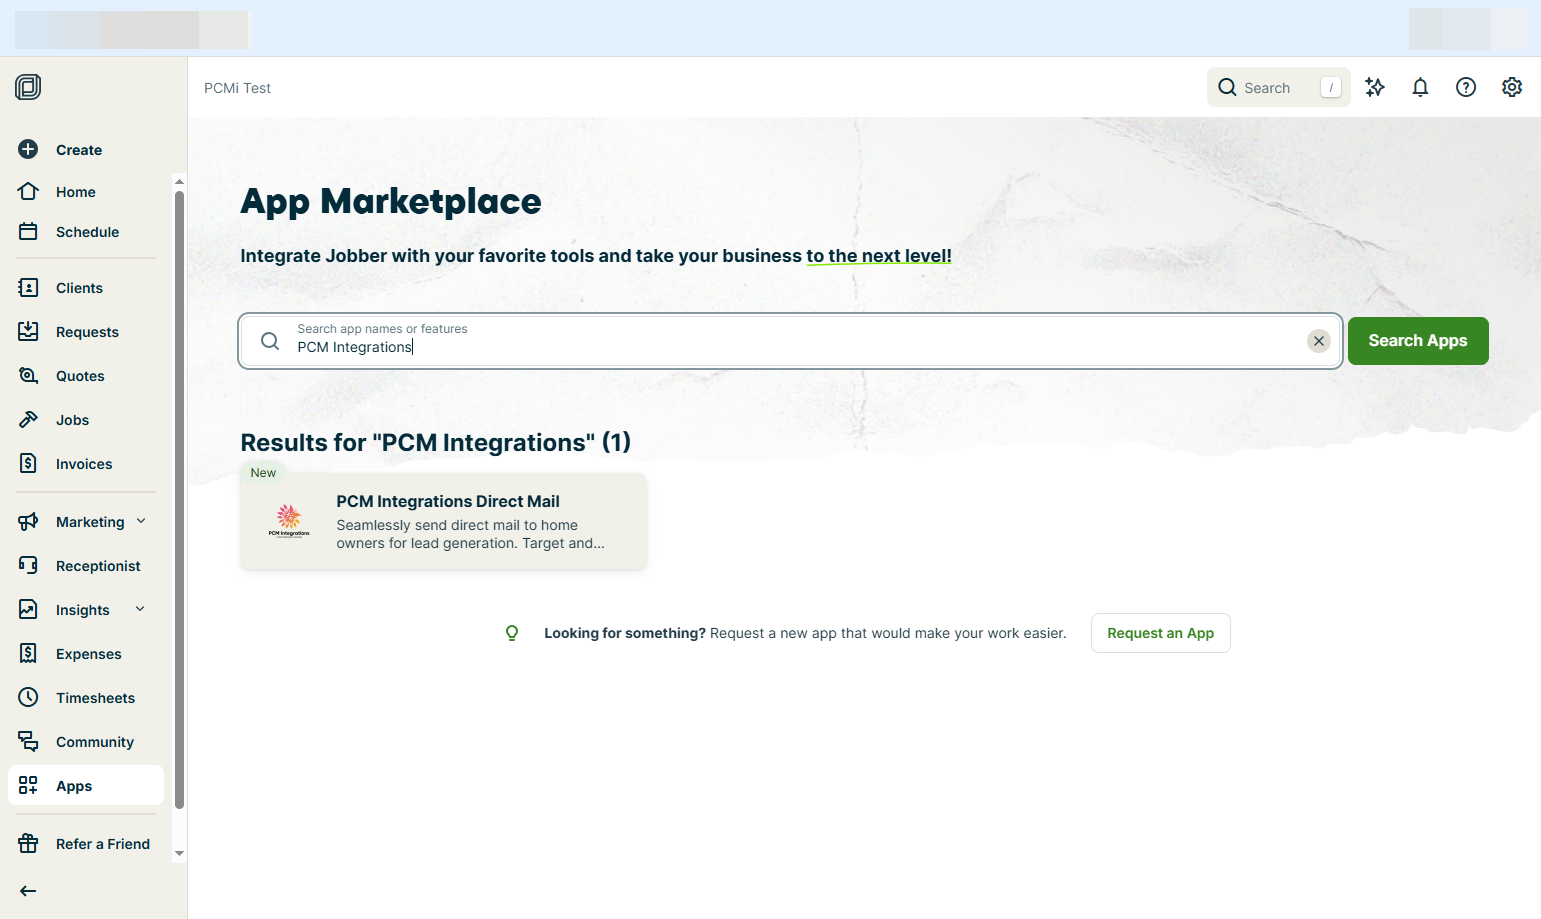The height and width of the screenshot is (919, 1541).
Task: Click the Insights chart icon
Action: coord(28,609)
